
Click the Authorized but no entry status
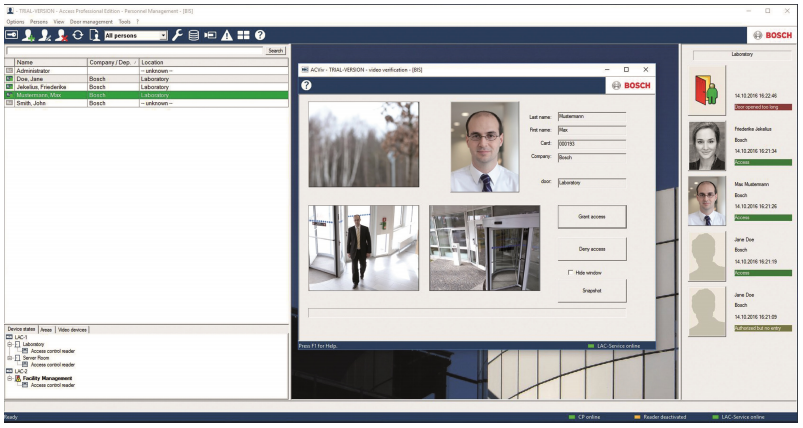763,328
